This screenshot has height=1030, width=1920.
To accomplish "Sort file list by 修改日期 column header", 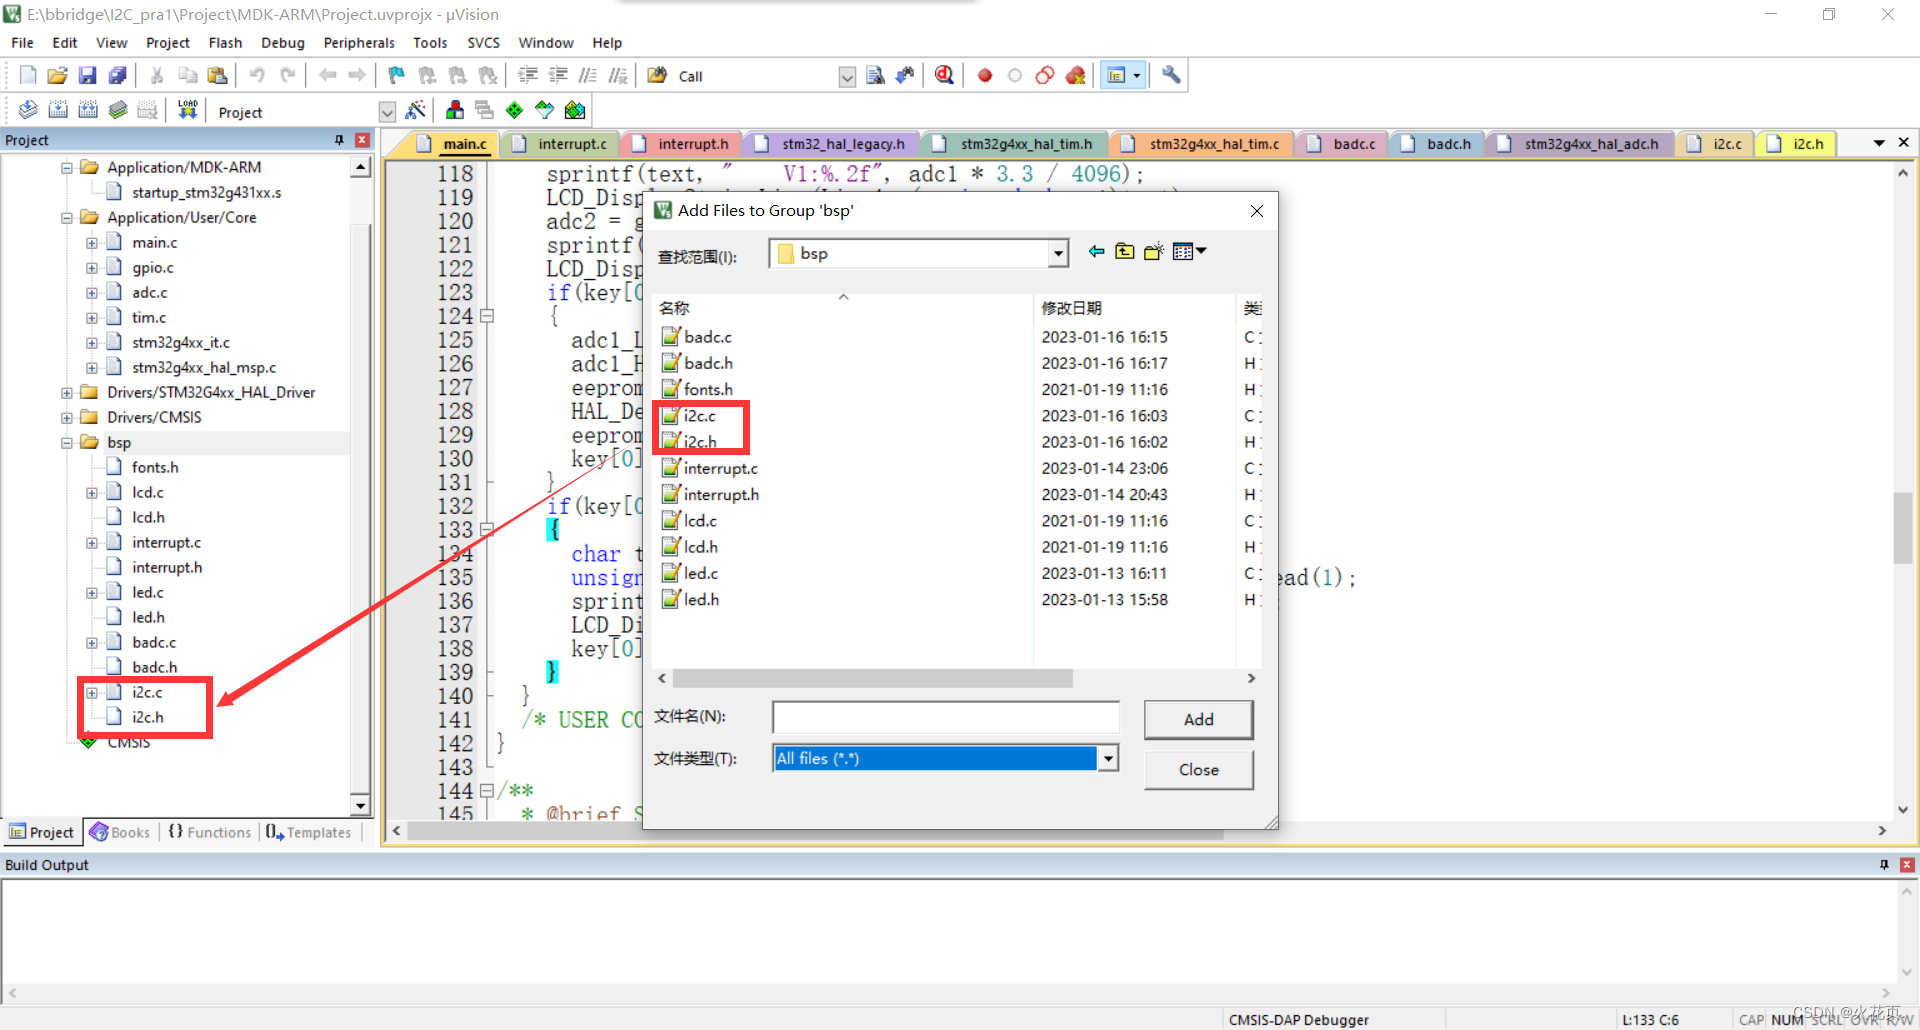I will click(x=1071, y=308).
